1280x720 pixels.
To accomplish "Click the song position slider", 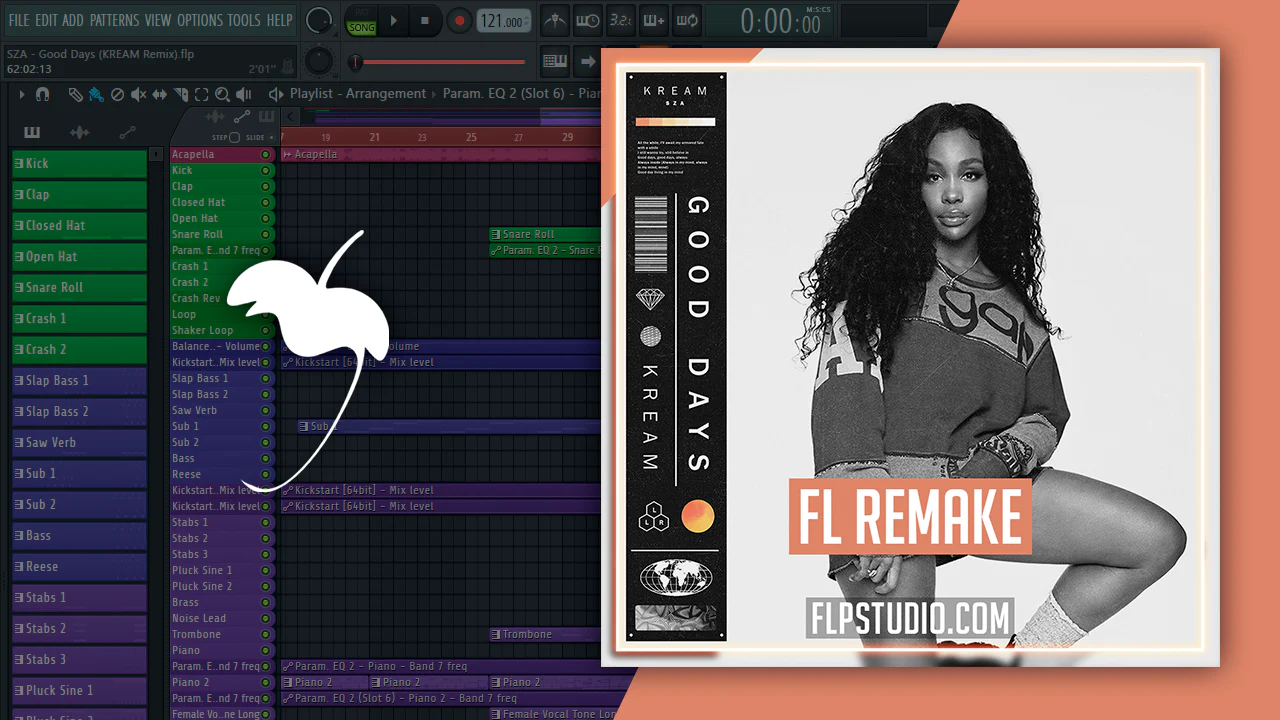I will click(440, 62).
